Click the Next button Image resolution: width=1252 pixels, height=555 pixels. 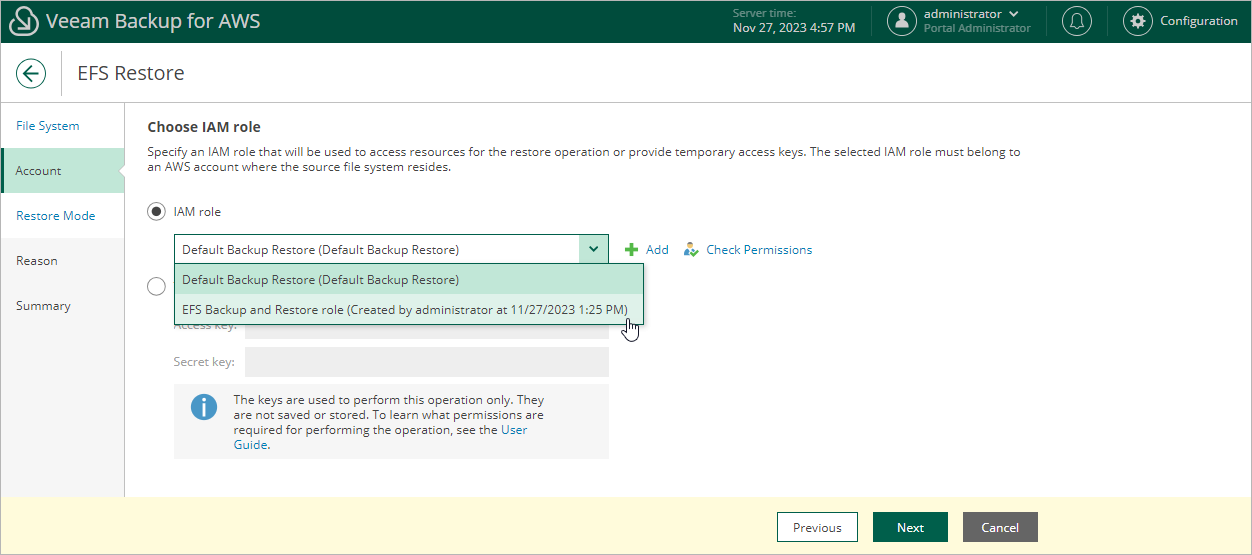(910, 527)
